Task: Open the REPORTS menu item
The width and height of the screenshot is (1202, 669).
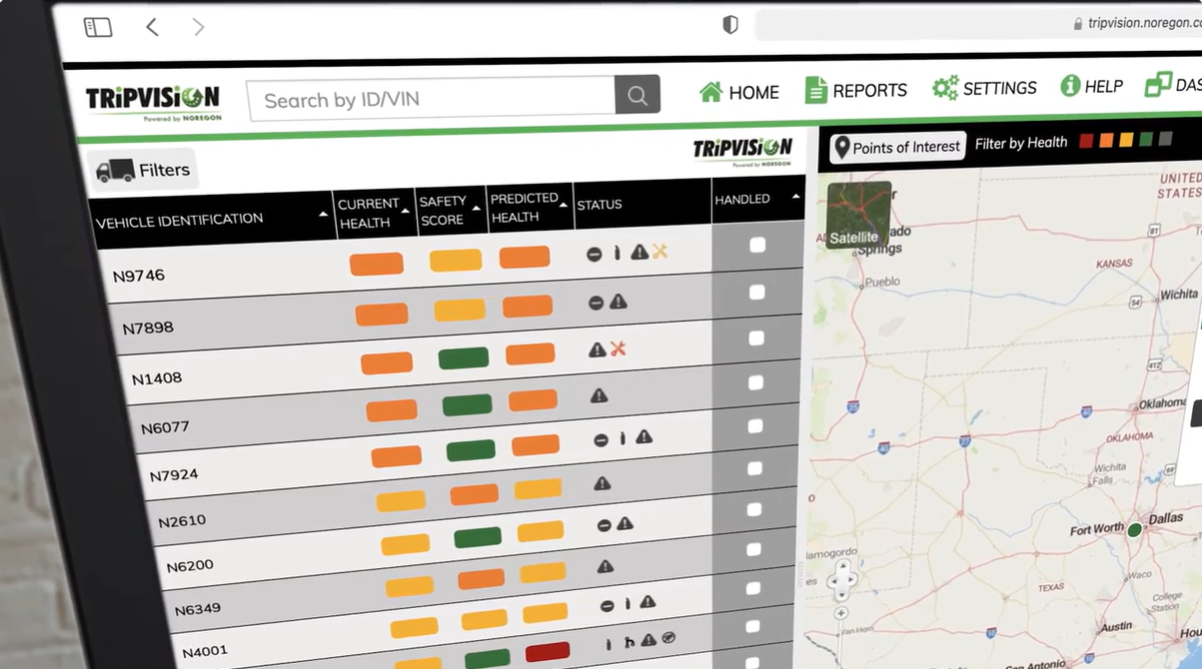Action: [x=856, y=90]
